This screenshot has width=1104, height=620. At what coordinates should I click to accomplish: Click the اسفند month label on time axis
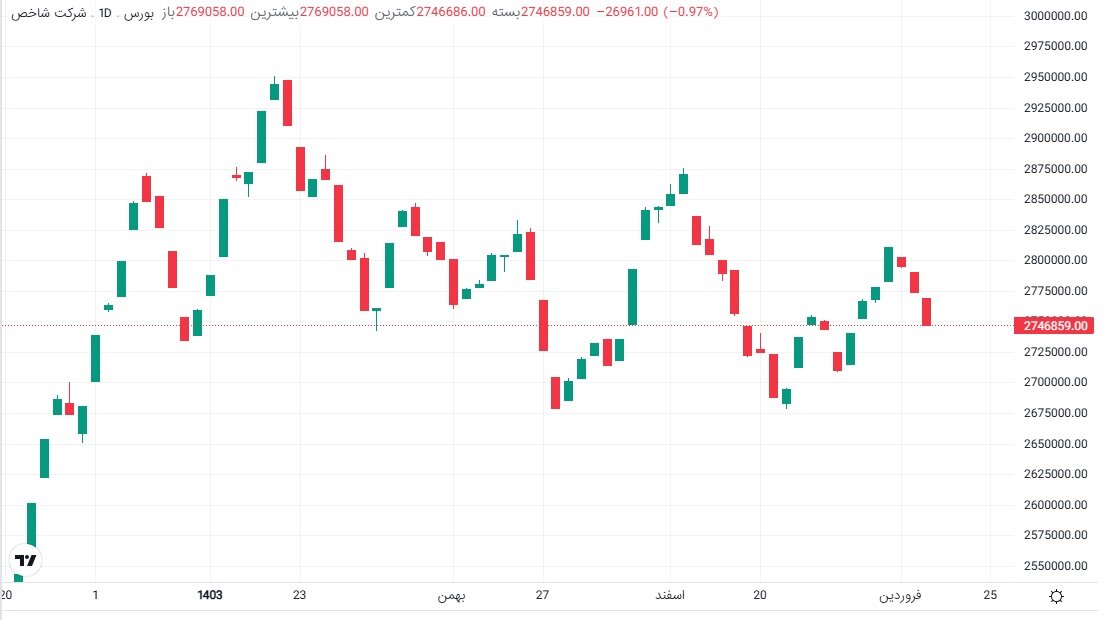click(x=668, y=595)
